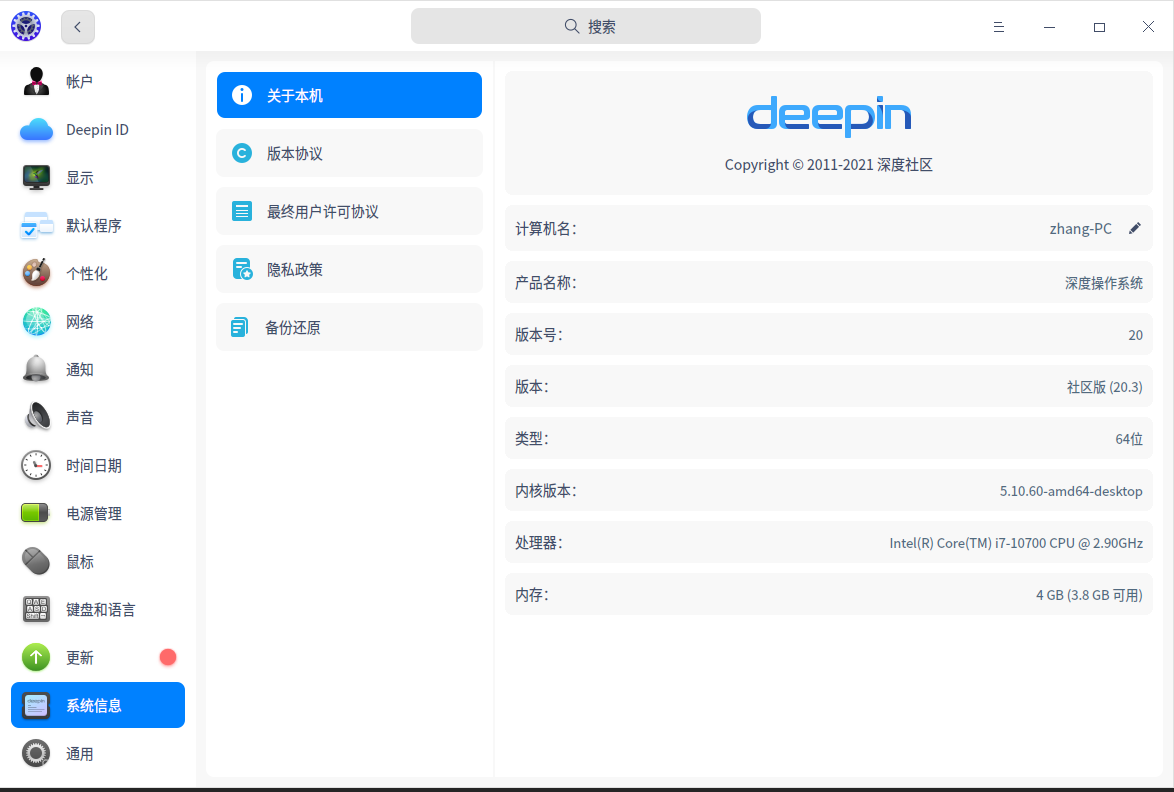Screen dimensions: 1174x792
Task: Open 个性化 personalization palette icon
Action: pos(36,273)
